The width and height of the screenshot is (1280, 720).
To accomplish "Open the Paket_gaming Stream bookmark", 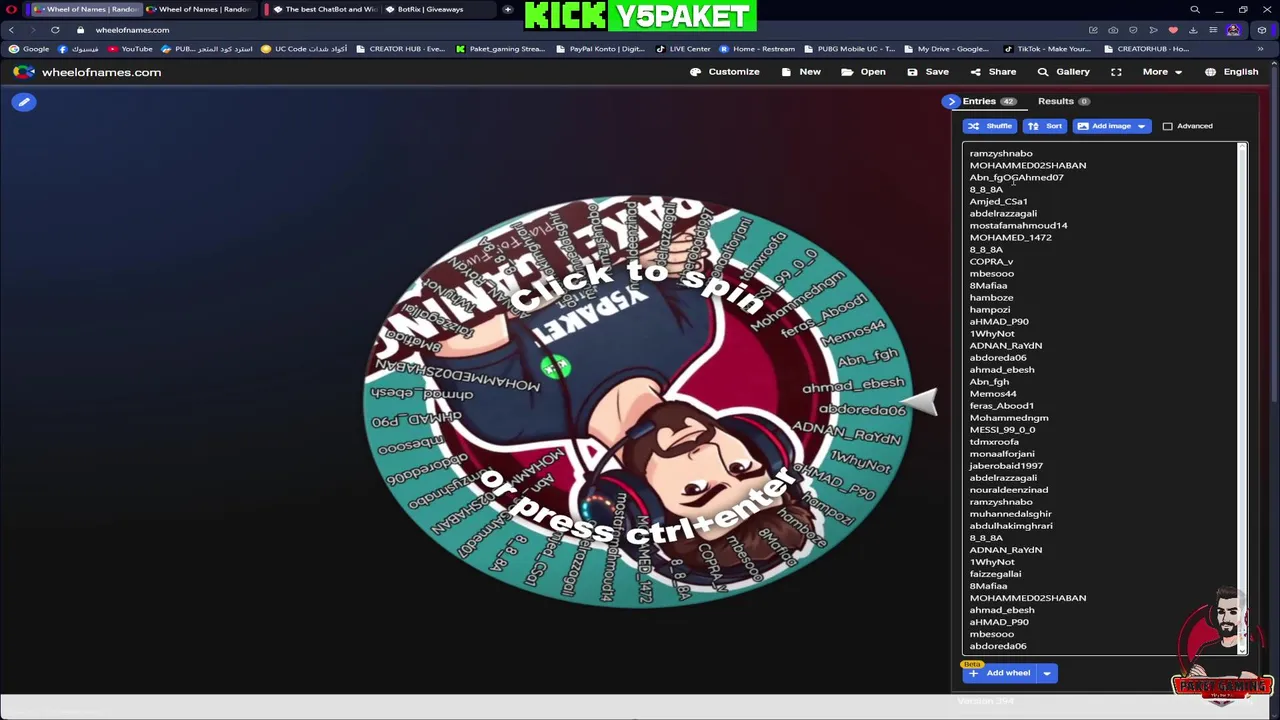I will tap(500, 49).
